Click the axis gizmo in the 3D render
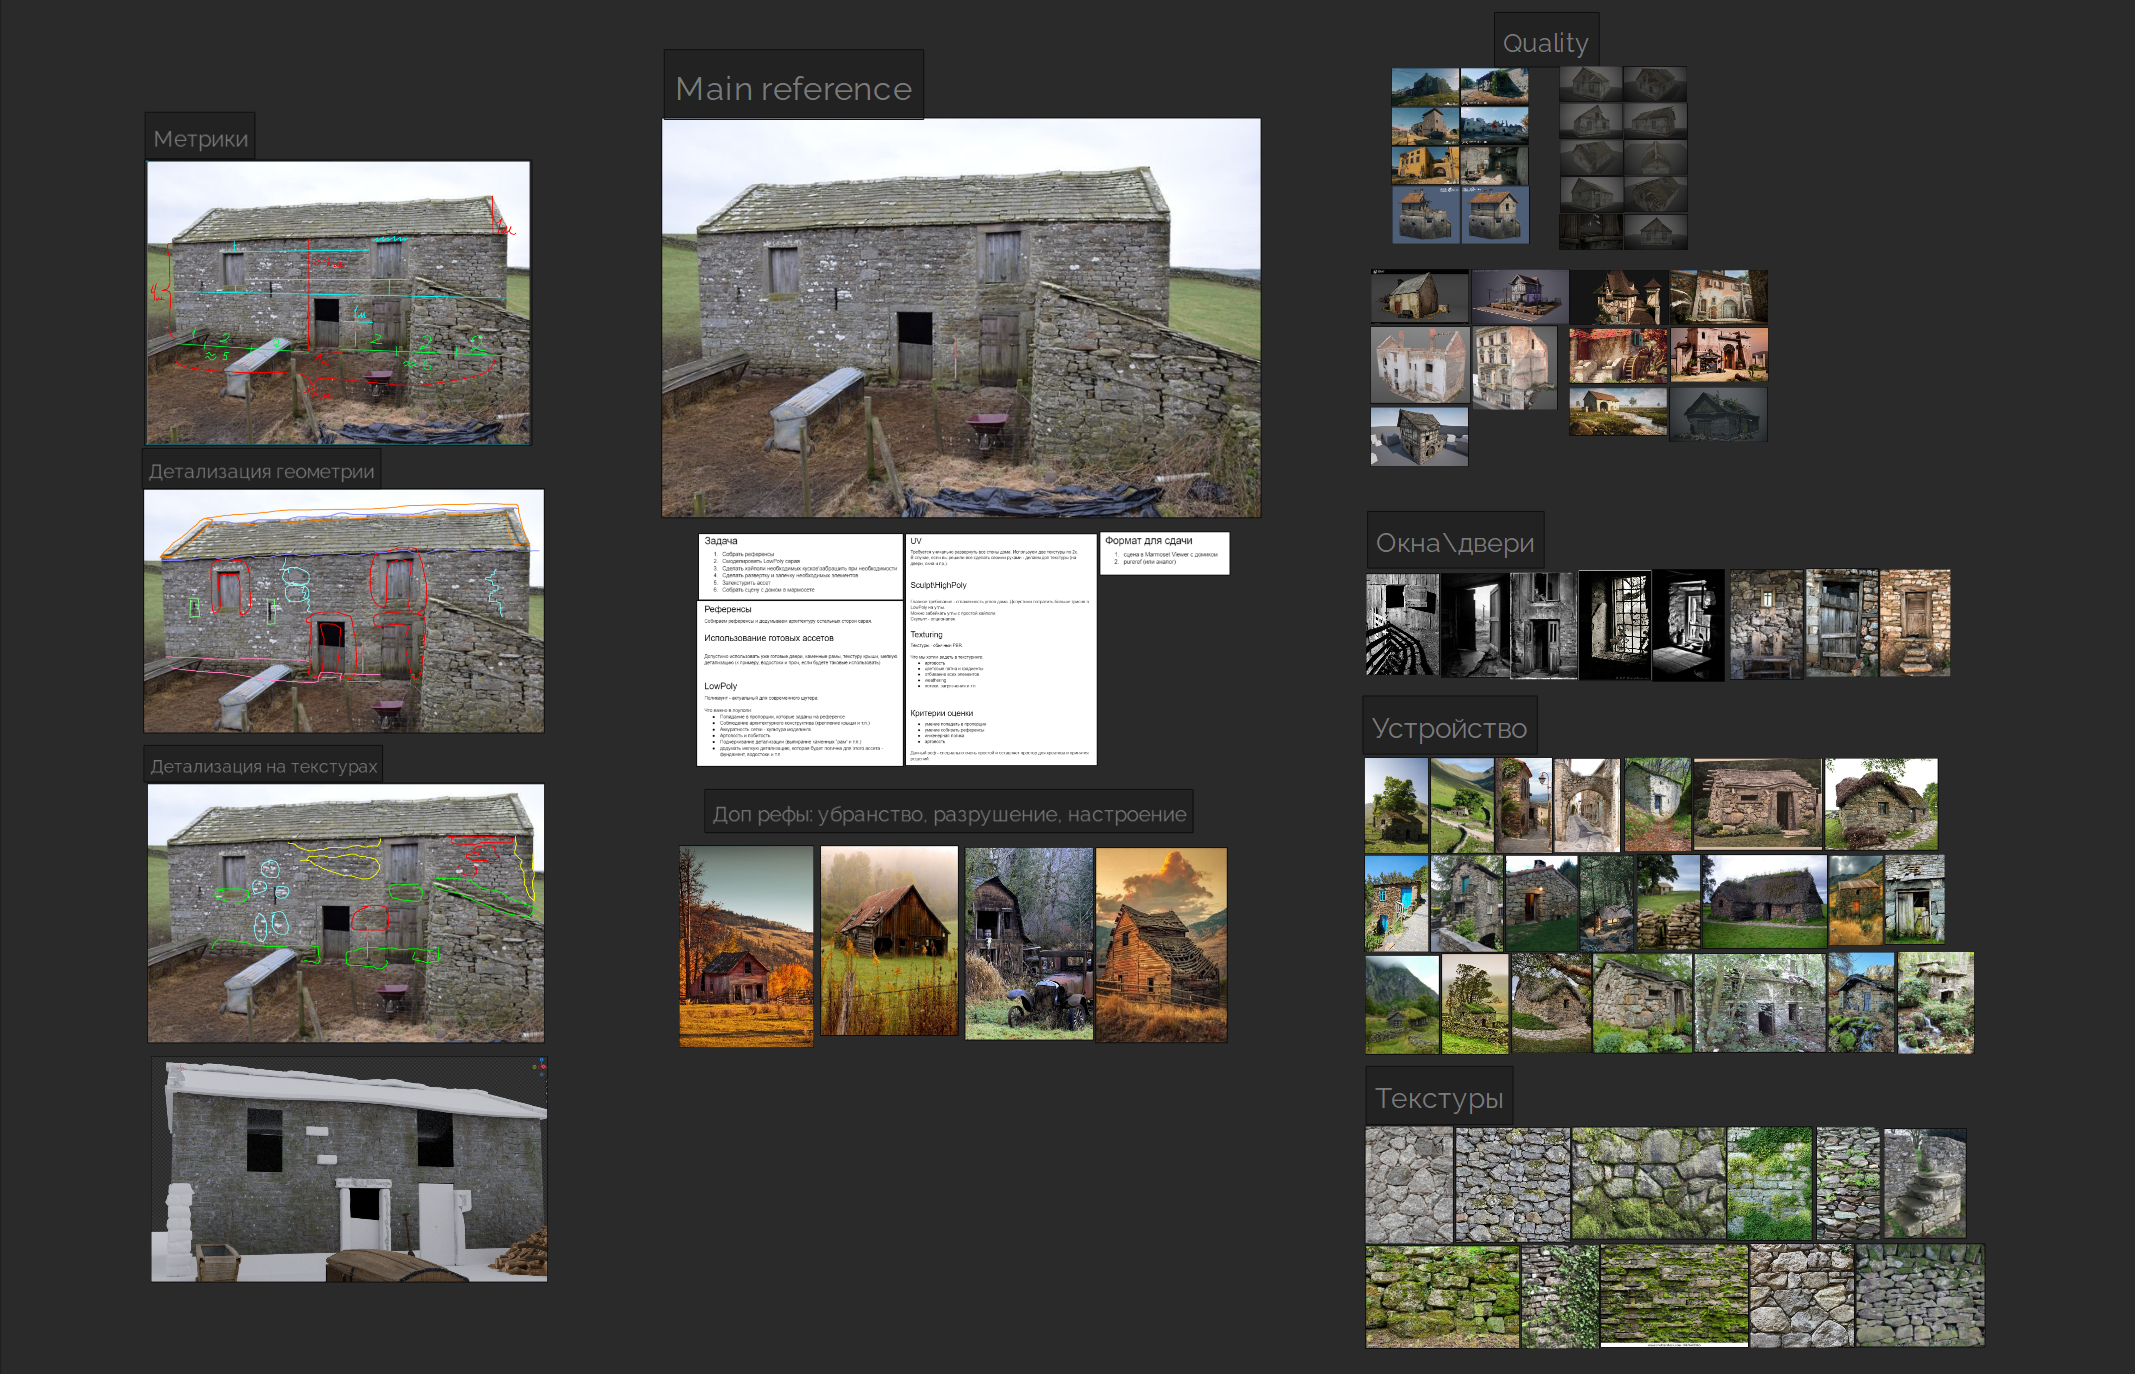 (x=539, y=1067)
